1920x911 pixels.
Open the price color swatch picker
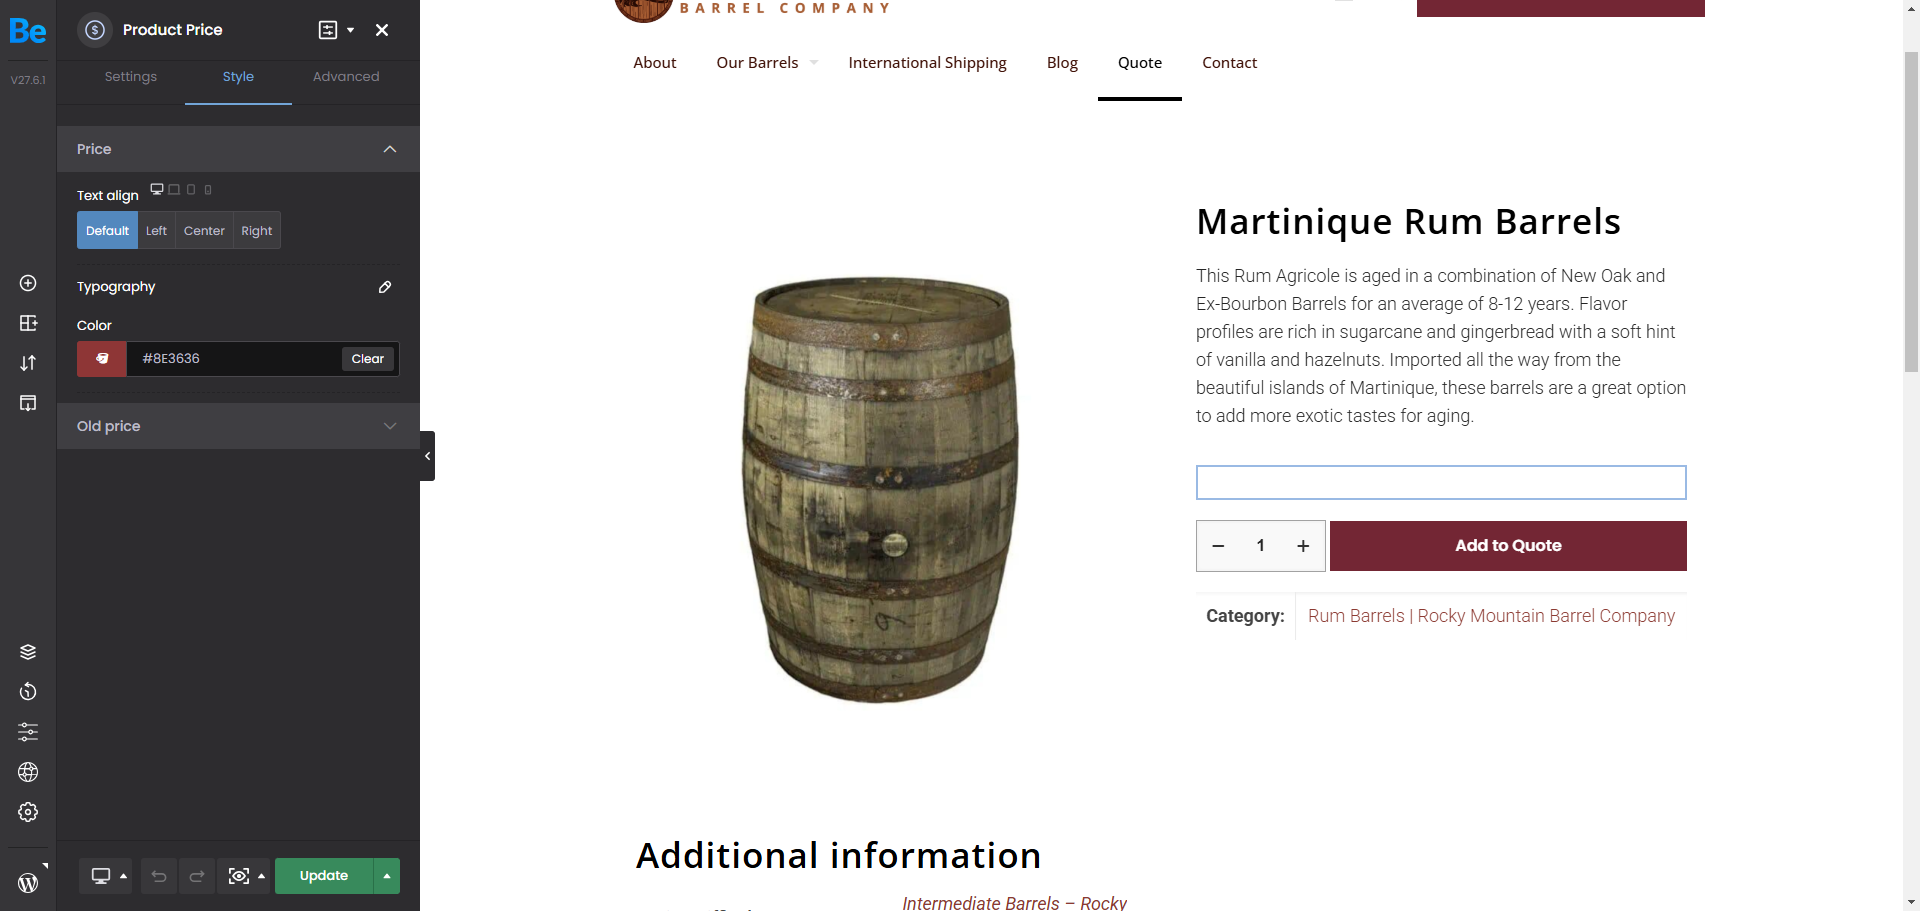[x=102, y=359]
